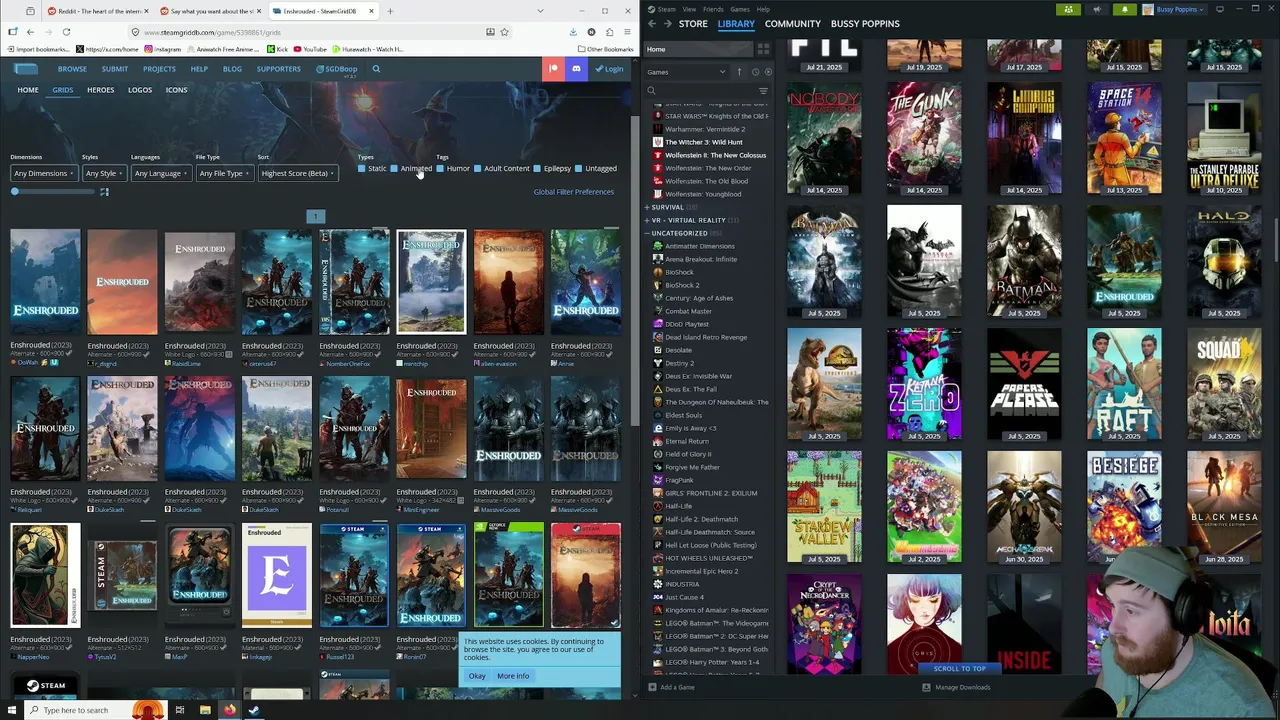Switch to the HEROES tab
Image resolution: width=1280 pixels, height=720 pixels.
(100, 90)
